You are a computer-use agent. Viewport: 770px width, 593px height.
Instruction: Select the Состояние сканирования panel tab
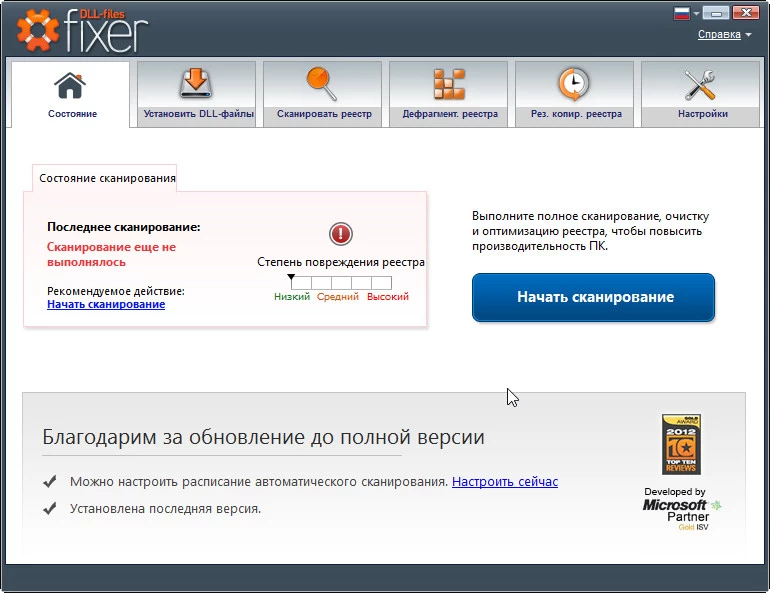click(x=107, y=179)
